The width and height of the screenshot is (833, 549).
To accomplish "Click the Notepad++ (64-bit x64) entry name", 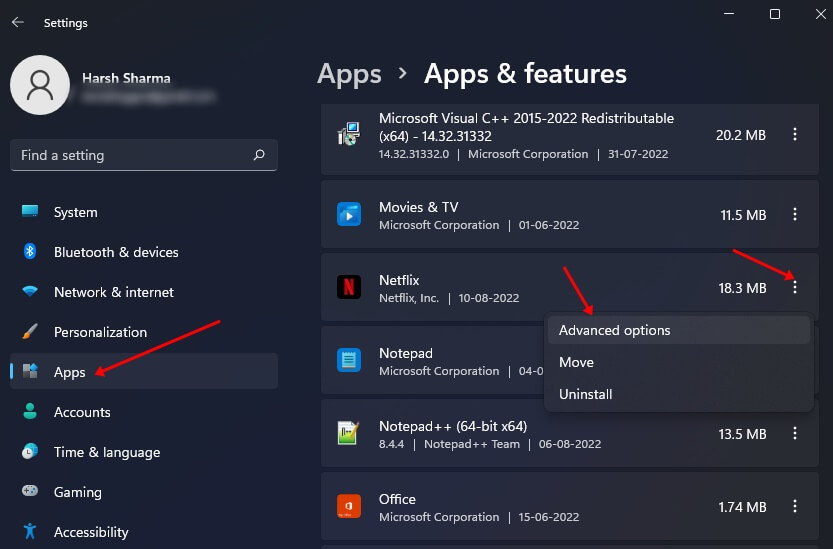I will [453, 426].
